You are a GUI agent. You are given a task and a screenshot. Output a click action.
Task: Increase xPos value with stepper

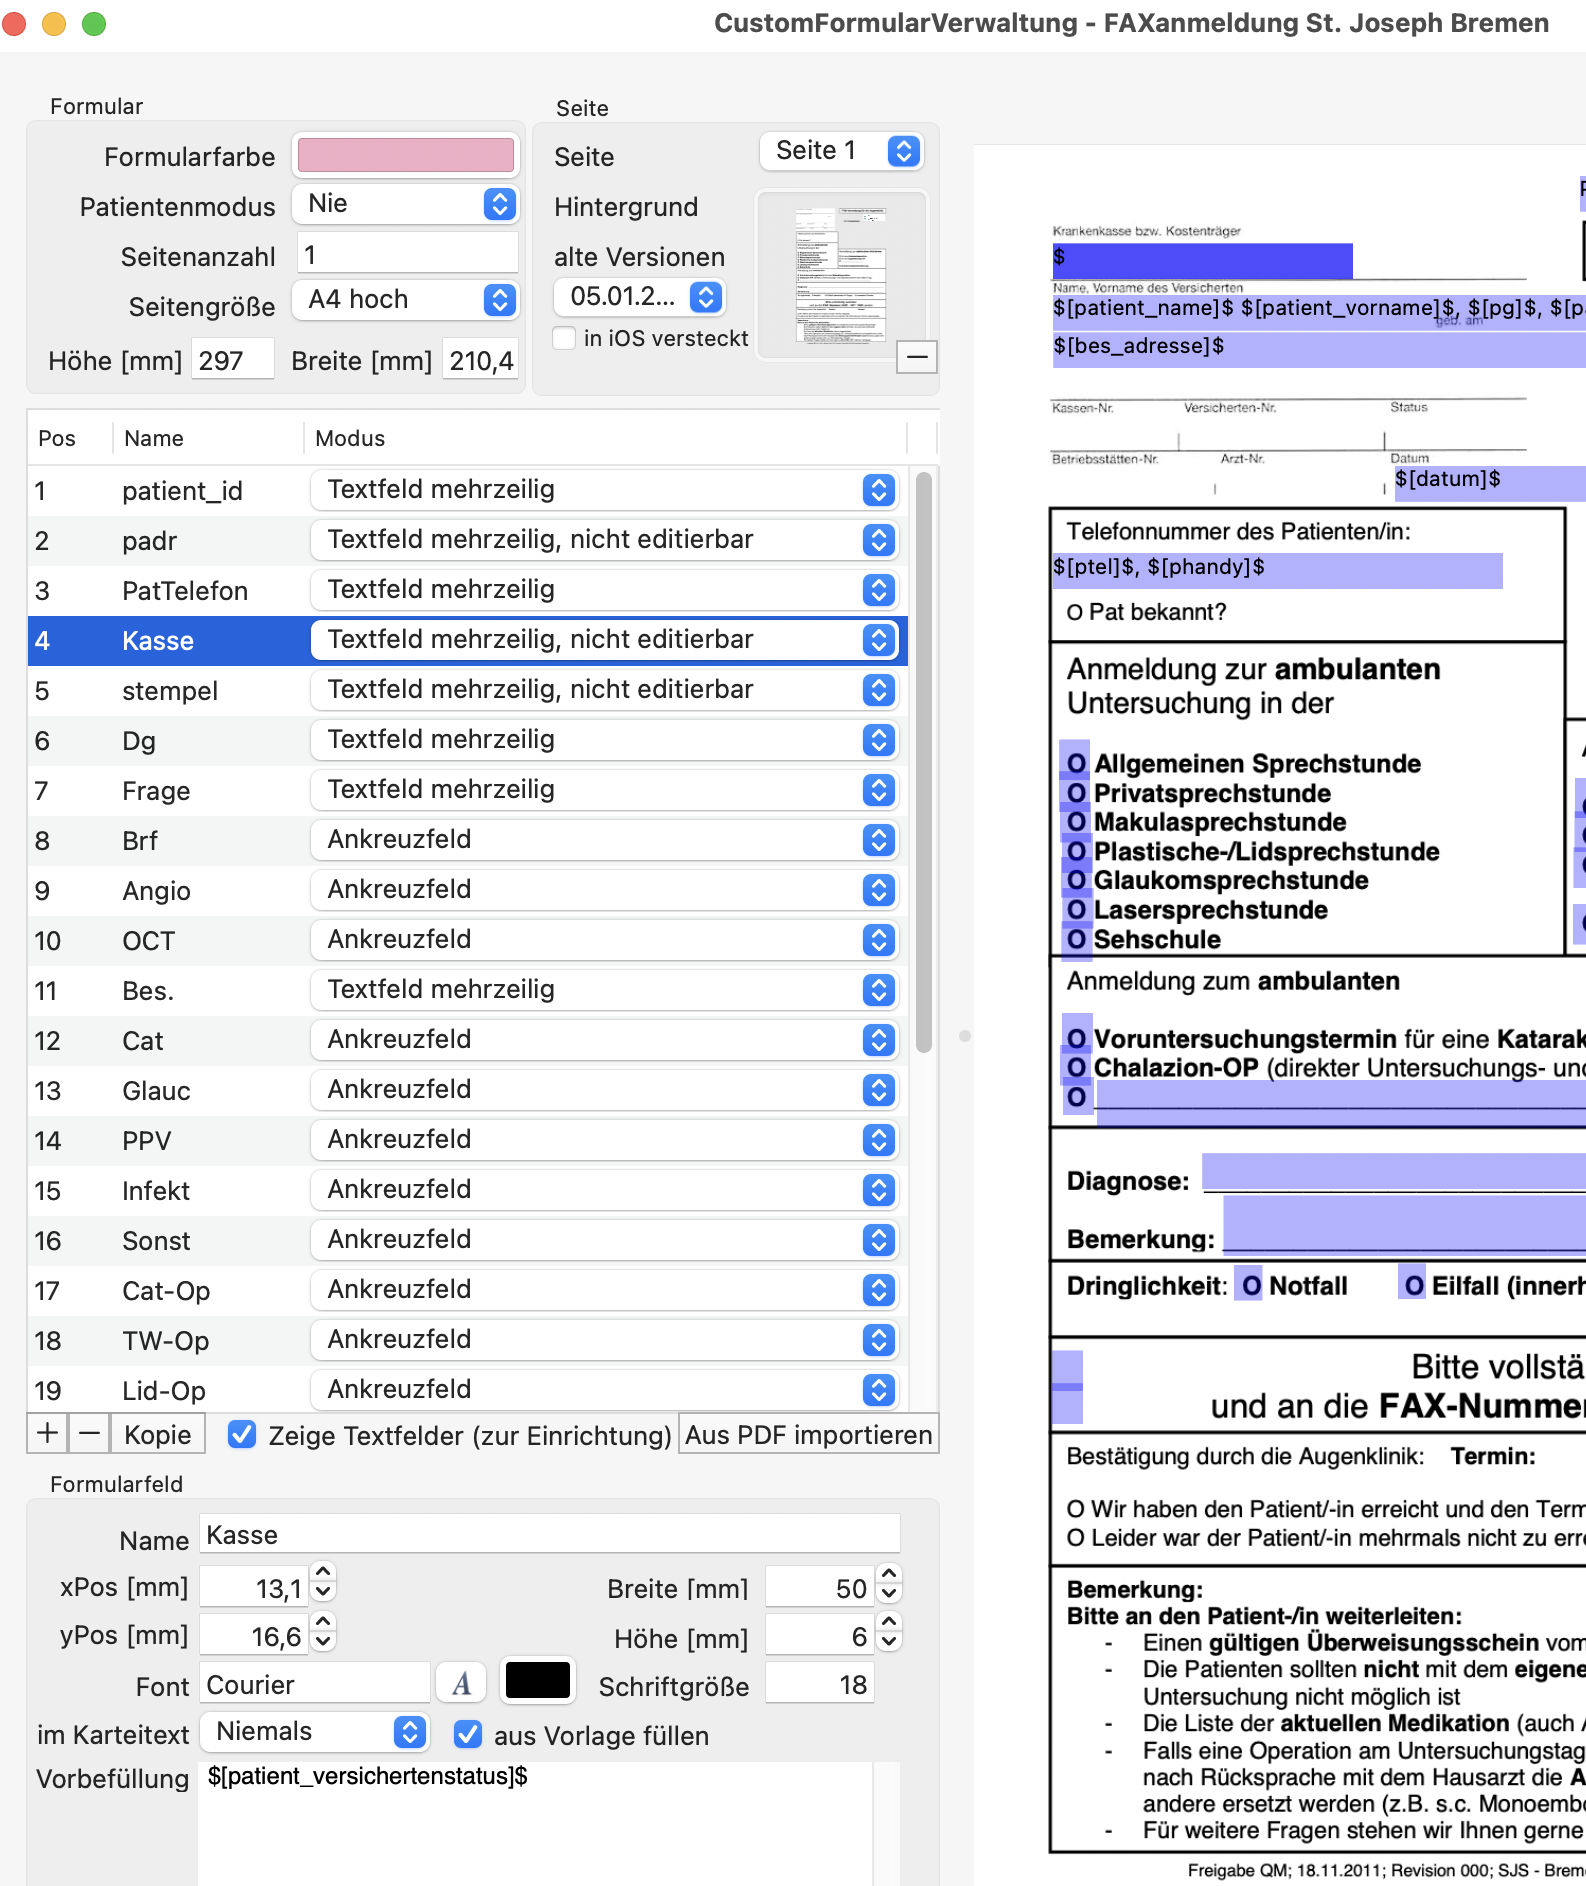tap(323, 1573)
